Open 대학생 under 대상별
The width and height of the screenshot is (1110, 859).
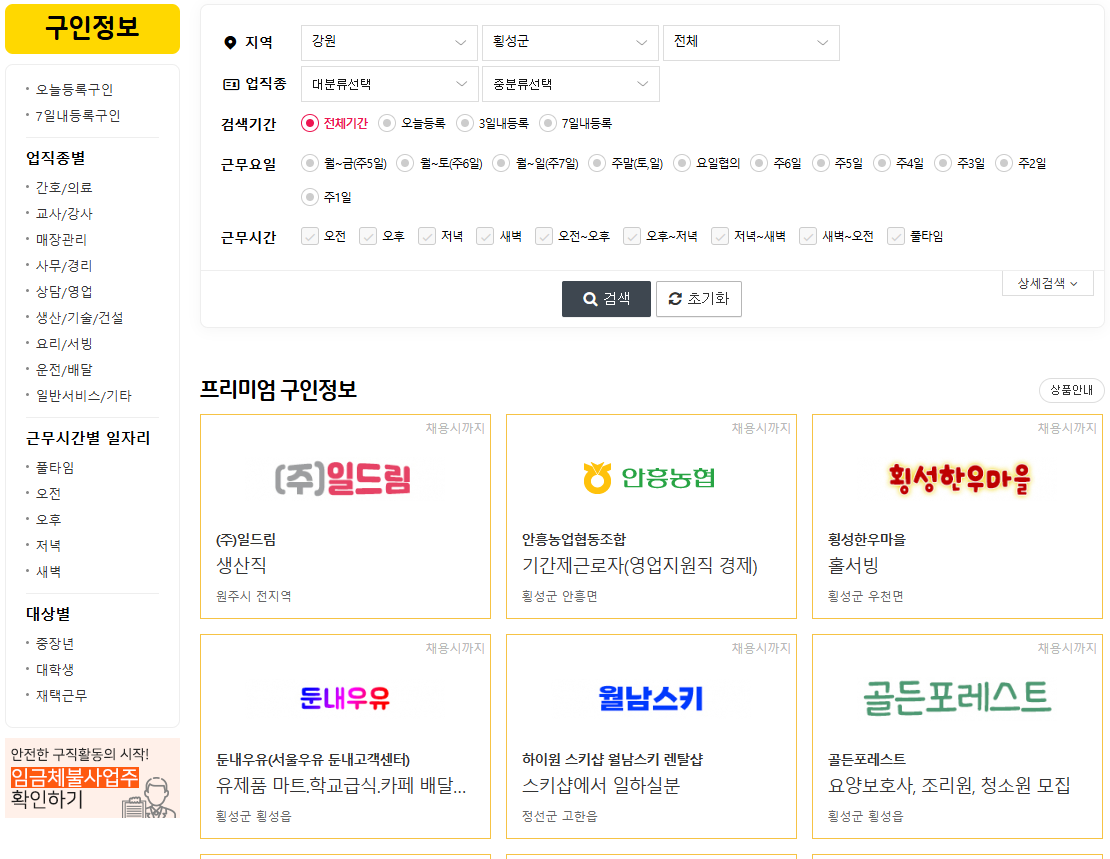pos(55,669)
